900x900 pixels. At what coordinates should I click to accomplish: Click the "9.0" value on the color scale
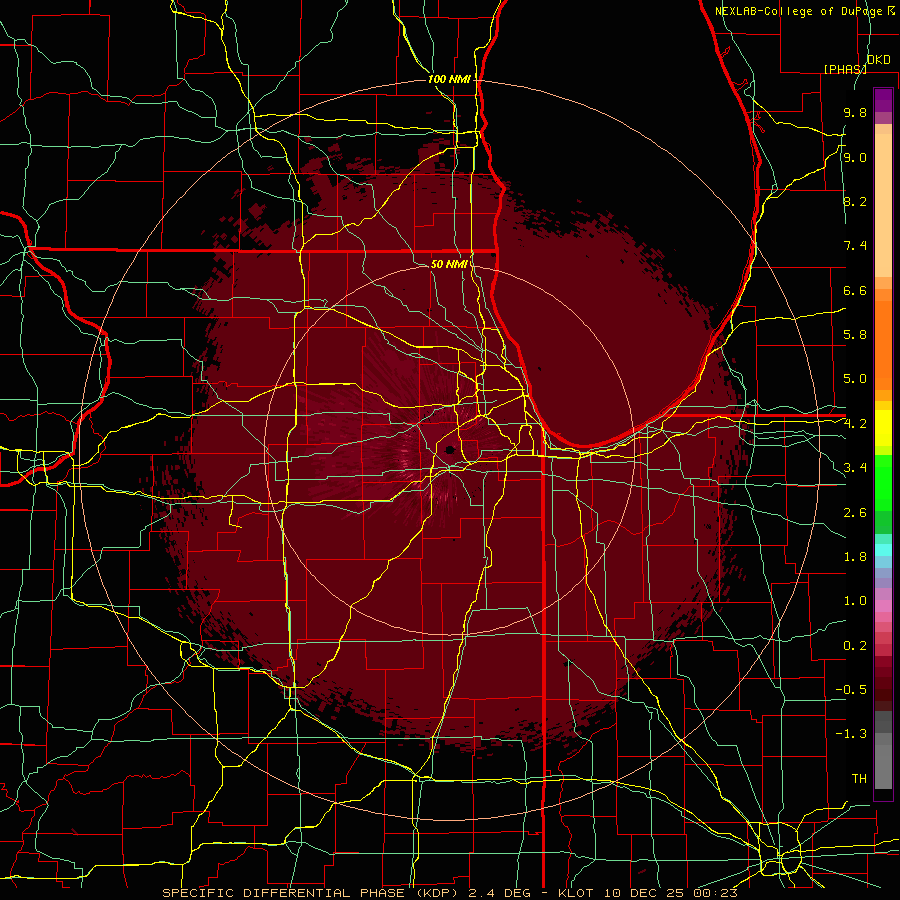[x=855, y=158]
